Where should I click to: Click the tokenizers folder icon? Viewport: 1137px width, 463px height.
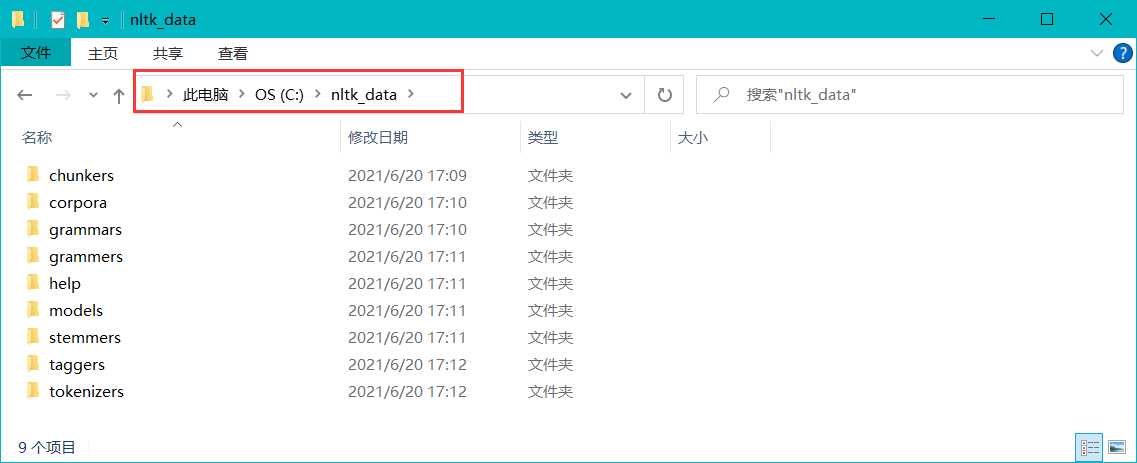(x=33, y=391)
